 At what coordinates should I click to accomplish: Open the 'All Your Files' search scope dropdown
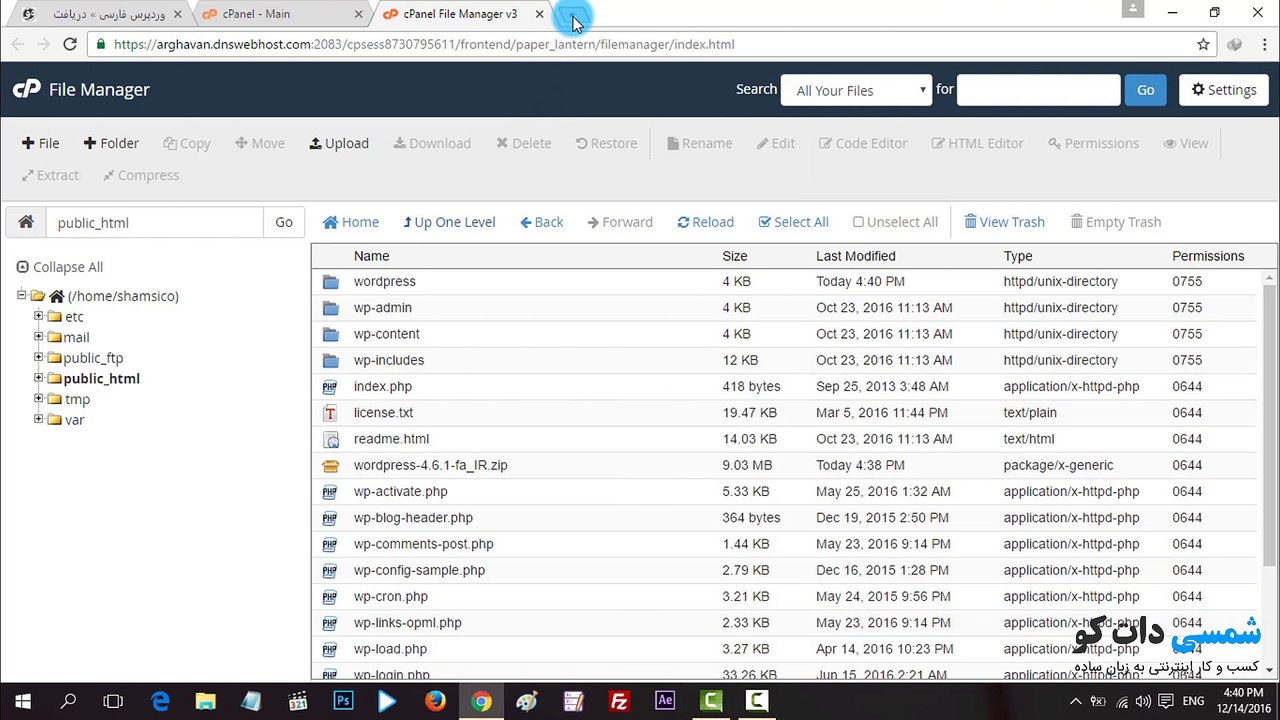(x=857, y=90)
